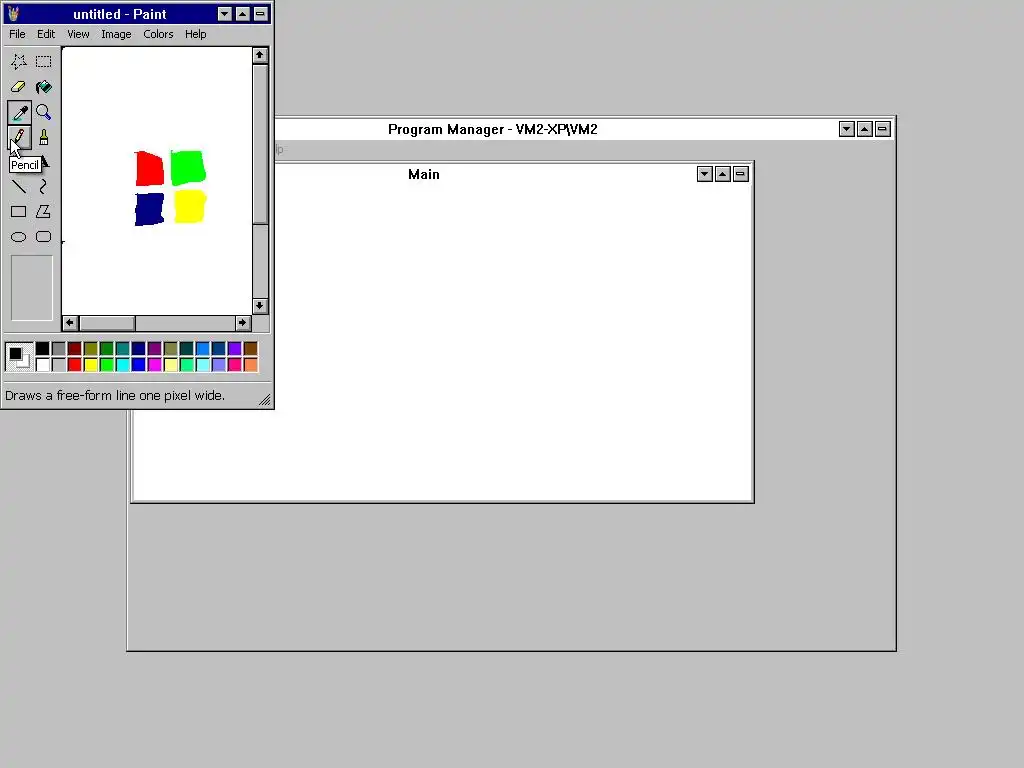Click the red square on the canvas
Viewport: 1024px width, 768px height.
[150, 168]
